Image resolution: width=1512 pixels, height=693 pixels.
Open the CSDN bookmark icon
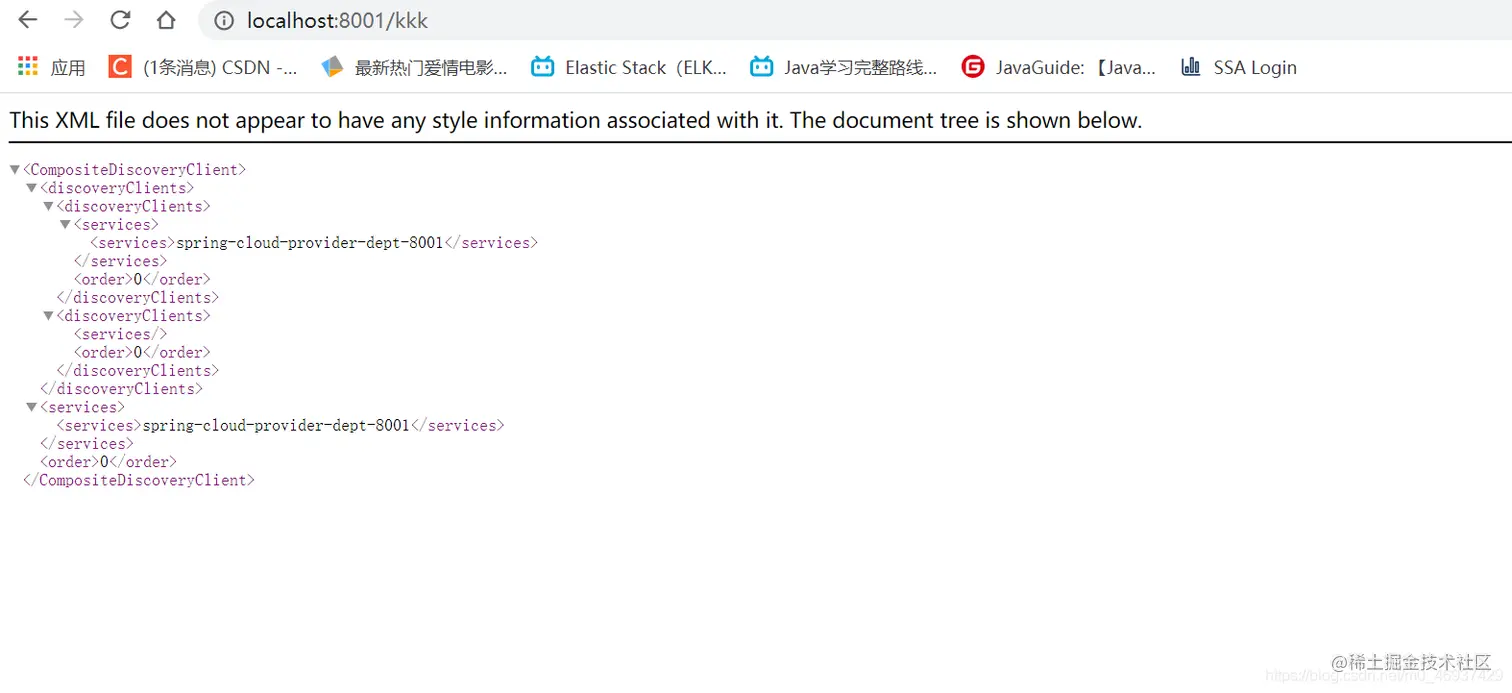(120, 67)
